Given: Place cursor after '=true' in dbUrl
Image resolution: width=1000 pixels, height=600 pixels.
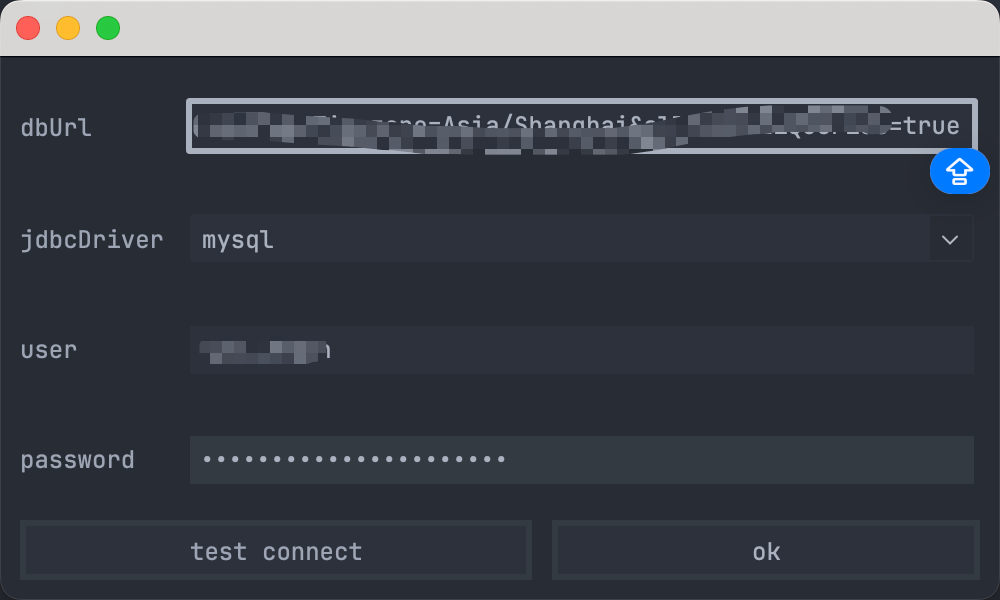Looking at the screenshot, I should (x=962, y=126).
